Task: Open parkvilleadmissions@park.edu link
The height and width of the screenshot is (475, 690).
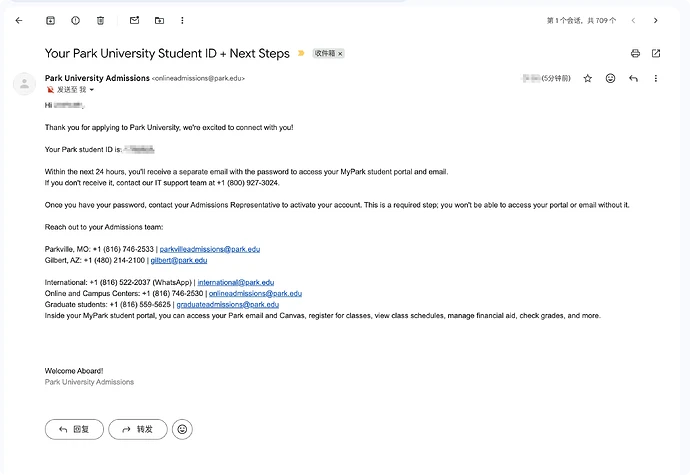Action: pos(209,249)
